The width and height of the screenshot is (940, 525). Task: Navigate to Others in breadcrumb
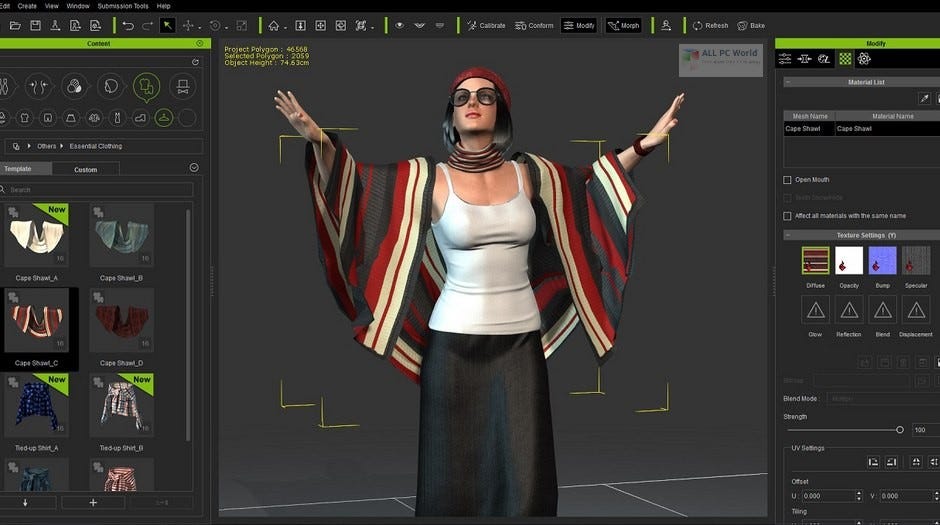(x=46, y=146)
